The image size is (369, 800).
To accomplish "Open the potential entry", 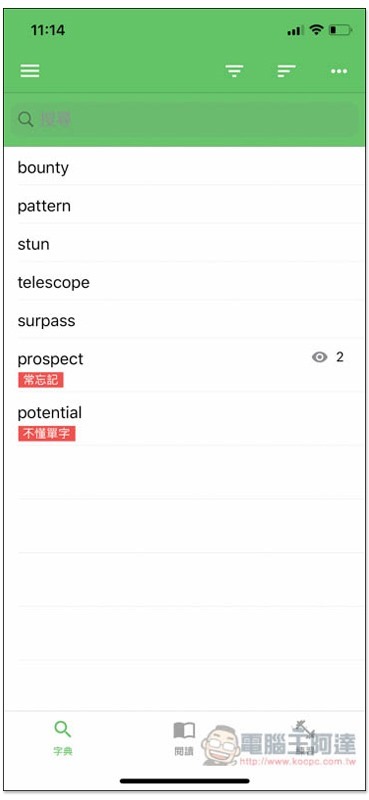I will tap(184, 419).
